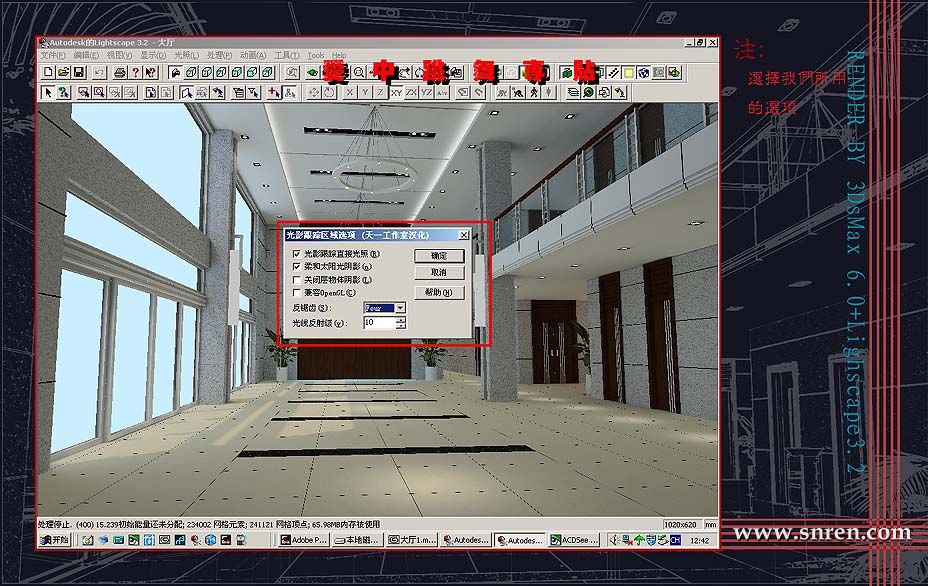The height and width of the screenshot is (586, 928).
Task: Click the red question mark Help icon
Action: (x=136, y=72)
